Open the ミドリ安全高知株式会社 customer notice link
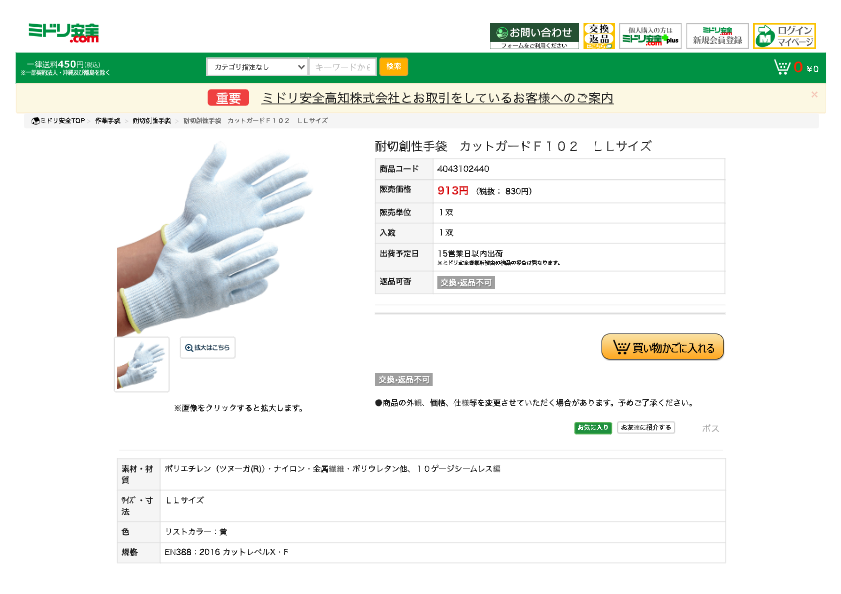Viewport: 841px width, 594px height. [437, 98]
